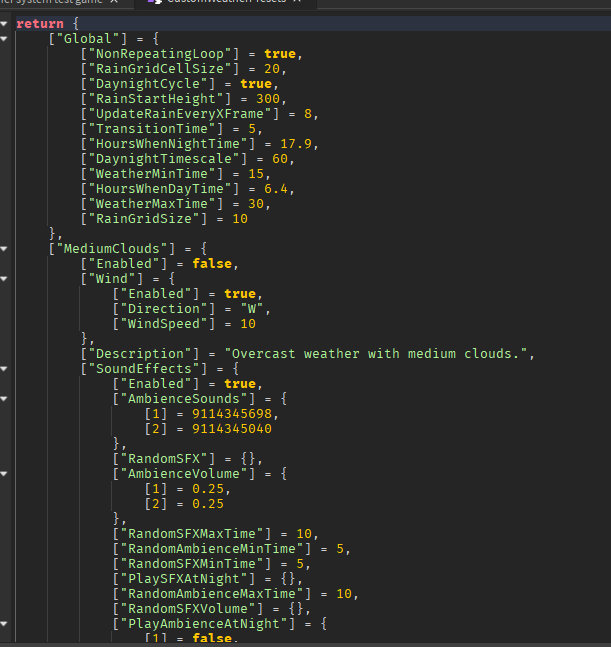
Task: Collapse the MediumClouds table fold arrow
Action: [4, 249]
